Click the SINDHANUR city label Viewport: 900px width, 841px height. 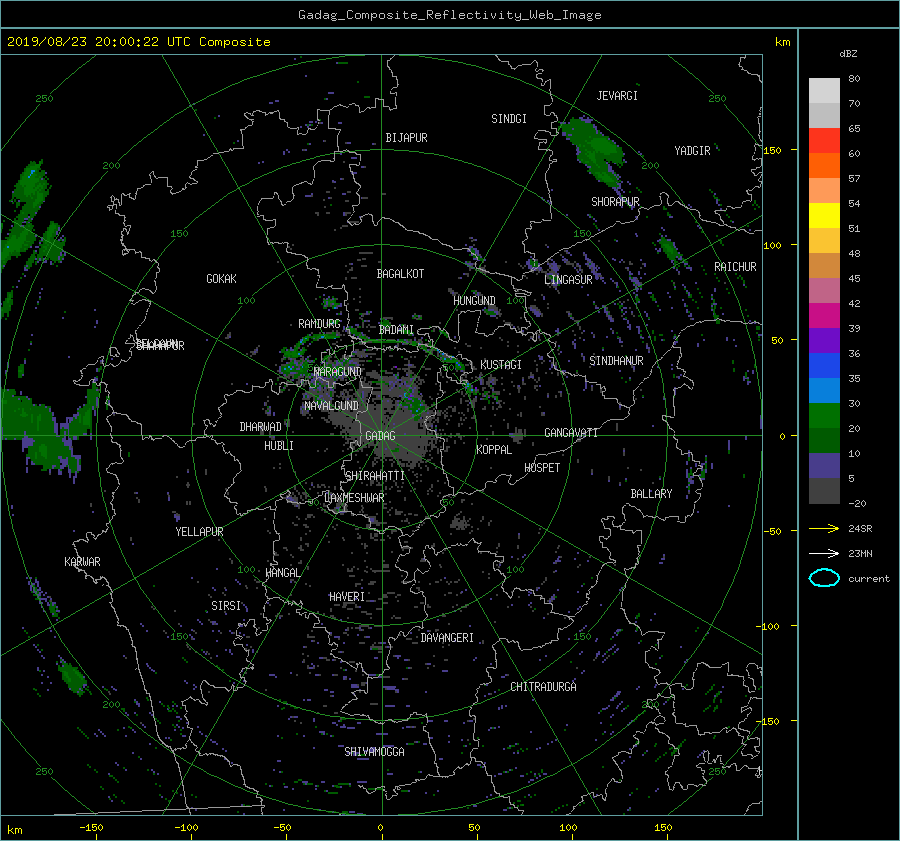[x=616, y=361]
